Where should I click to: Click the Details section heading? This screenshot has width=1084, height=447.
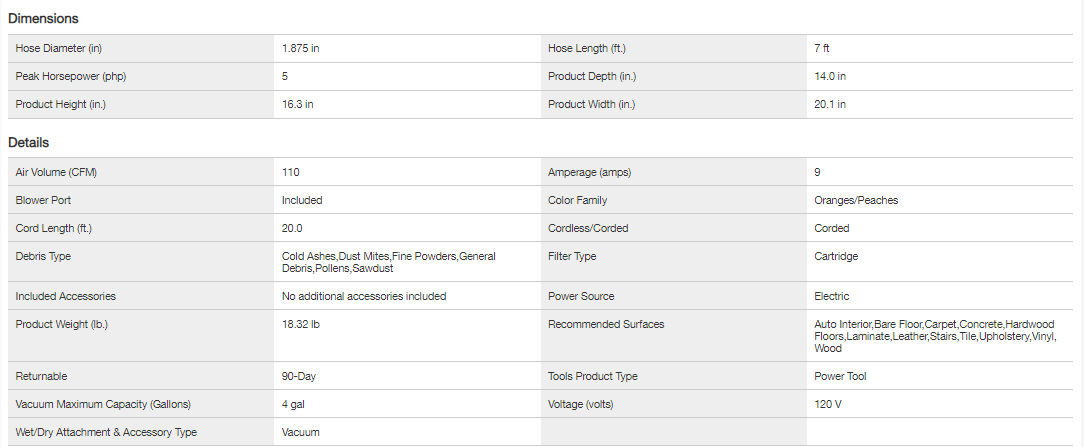pyautogui.click(x=29, y=143)
